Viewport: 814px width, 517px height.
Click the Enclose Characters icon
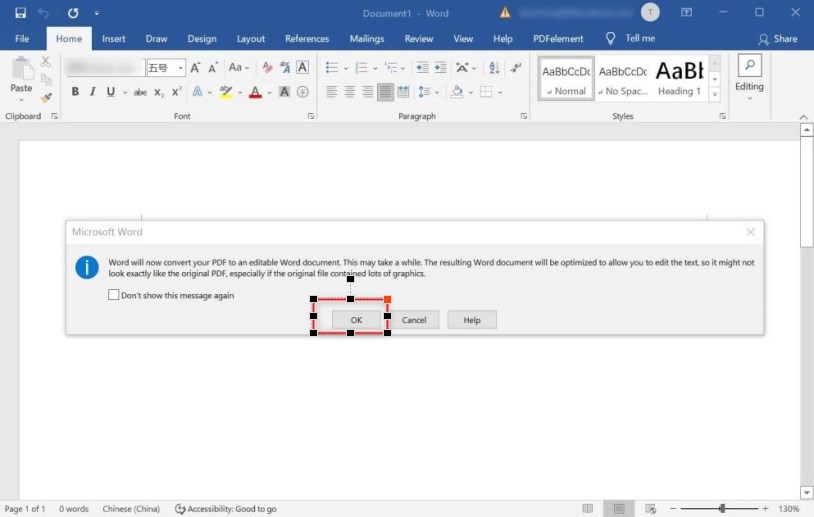point(303,92)
